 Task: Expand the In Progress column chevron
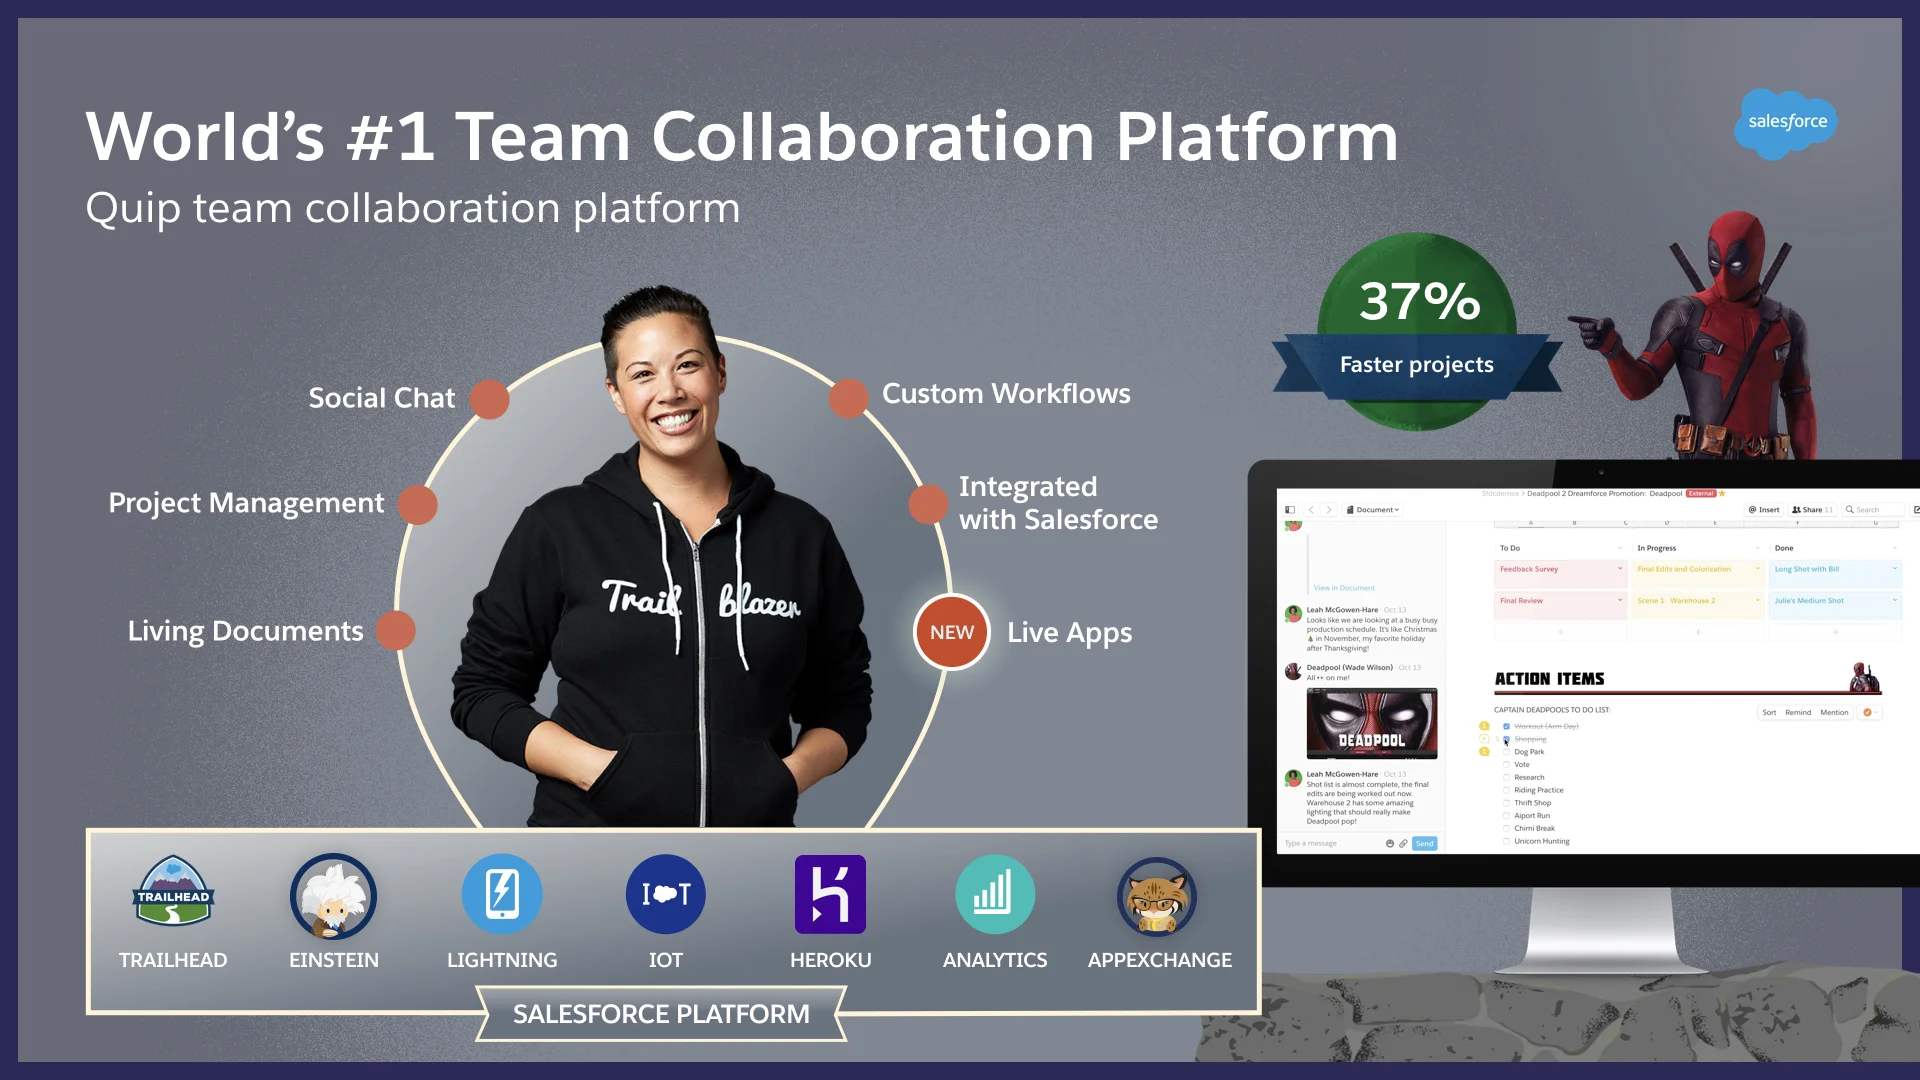(x=1757, y=548)
